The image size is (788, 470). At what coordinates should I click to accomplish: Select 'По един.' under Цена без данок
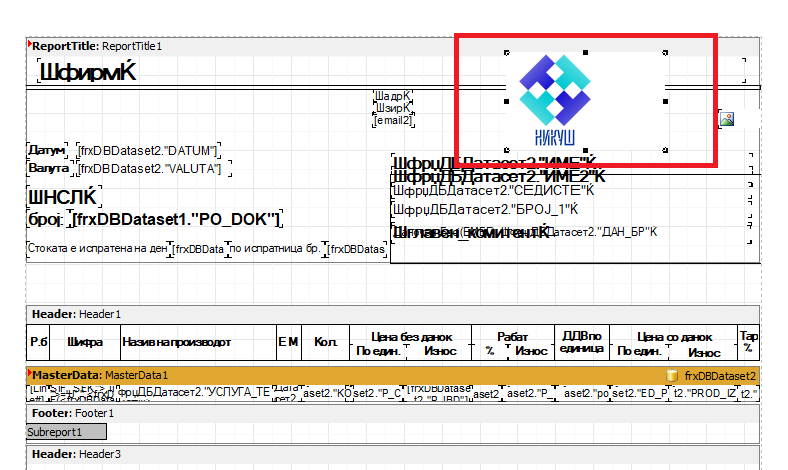(x=378, y=351)
